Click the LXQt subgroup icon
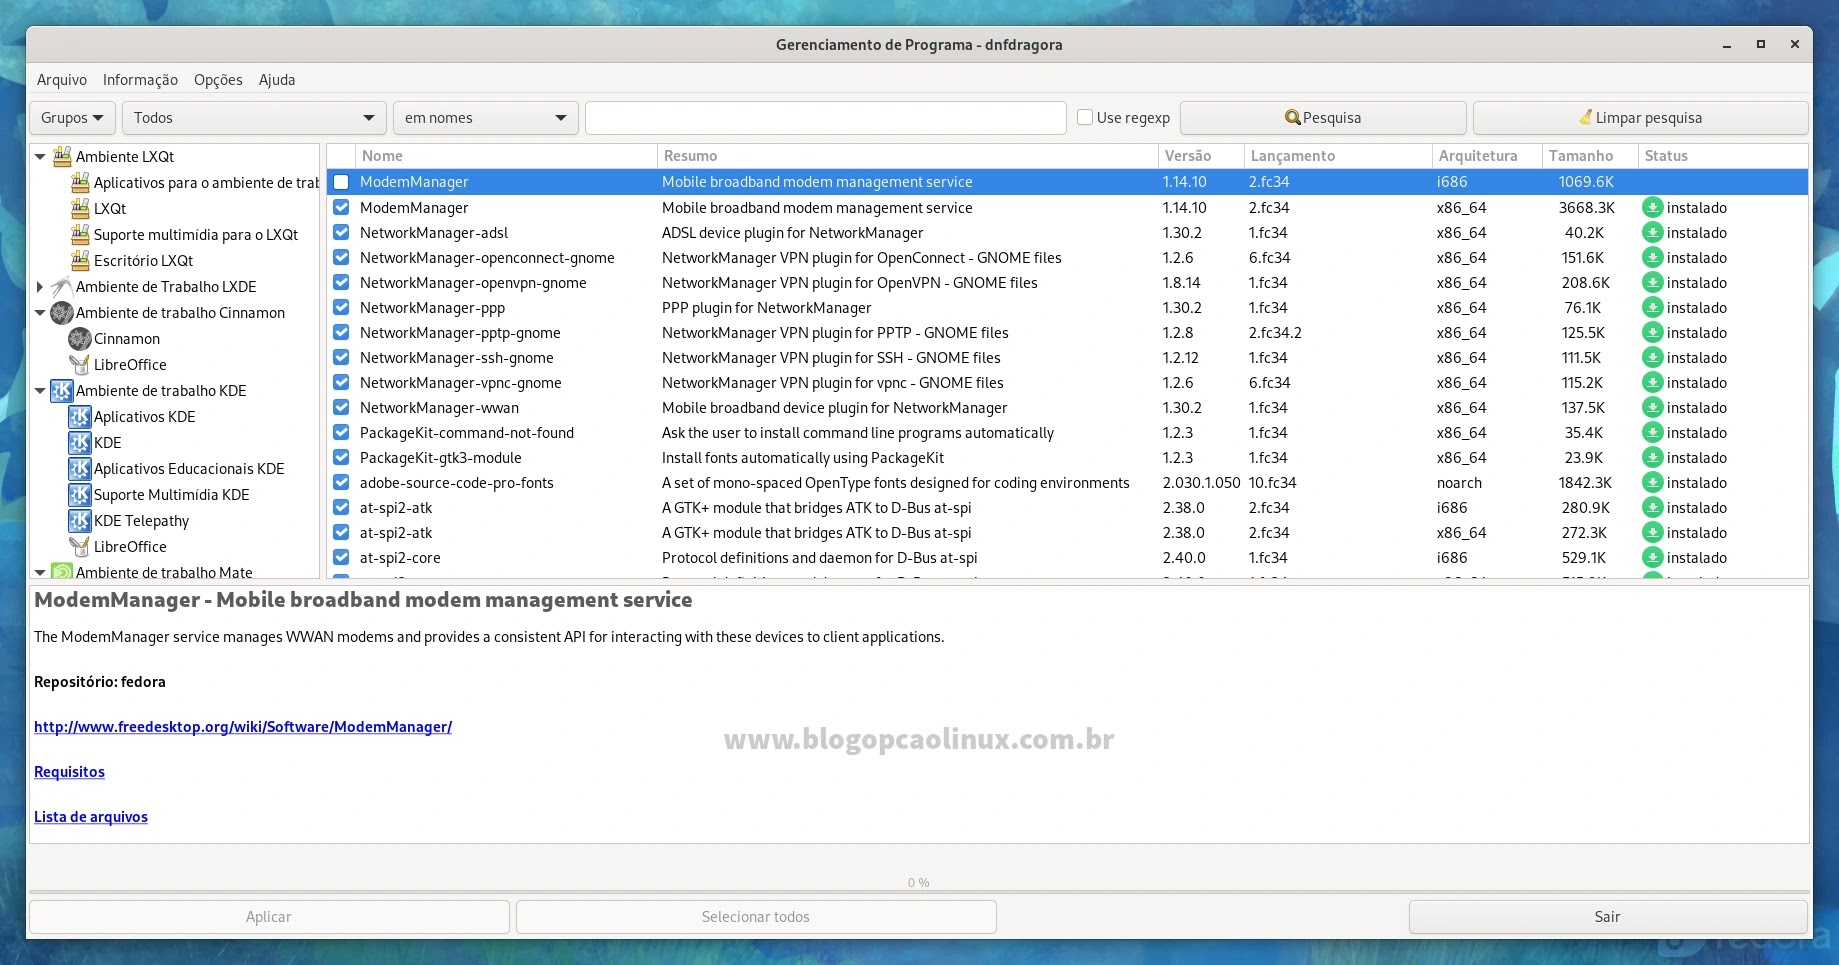Screen dimensions: 1839x965 tap(80, 208)
